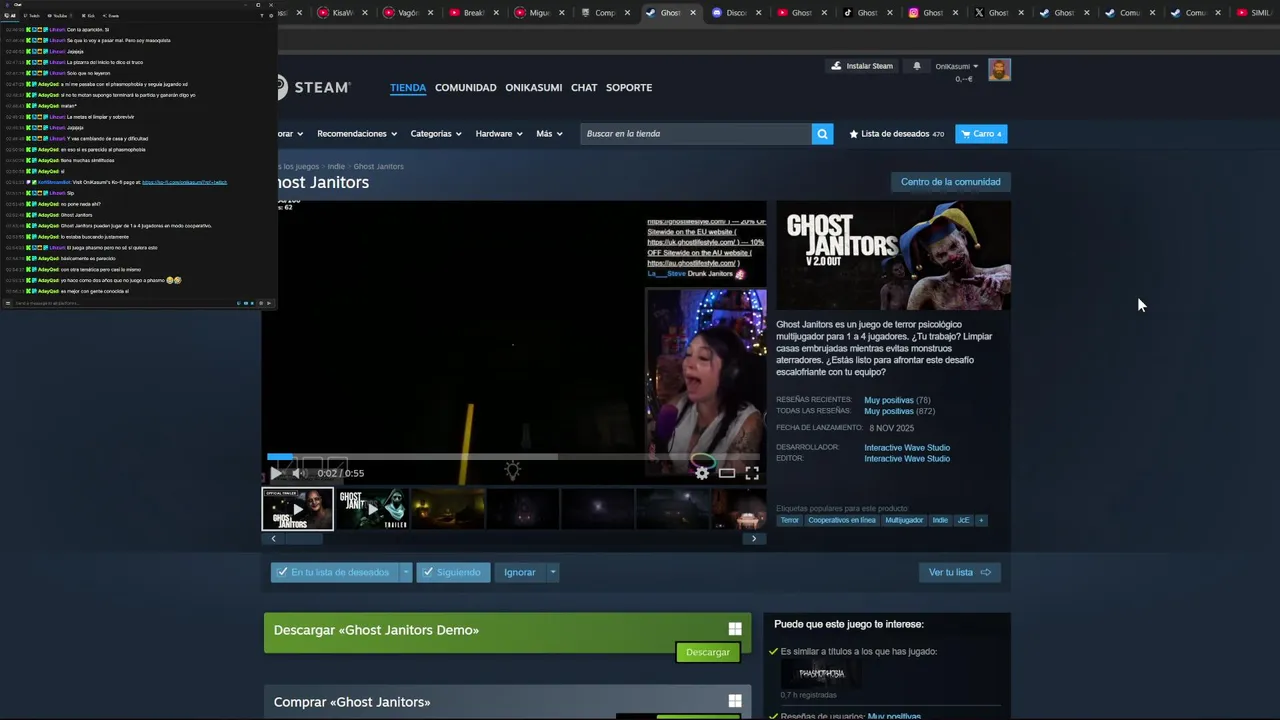Open Centro de la comunidad
The image size is (1280, 720).
click(x=950, y=182)
